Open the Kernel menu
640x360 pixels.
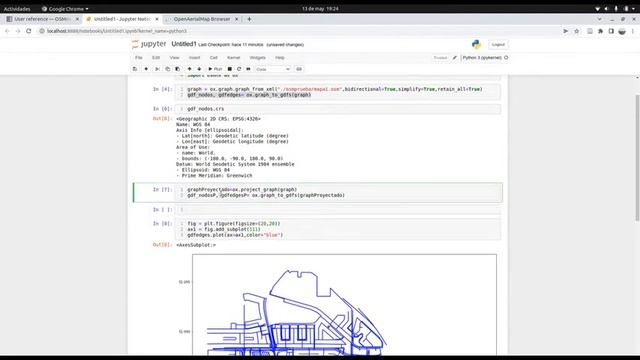[233, 58]
